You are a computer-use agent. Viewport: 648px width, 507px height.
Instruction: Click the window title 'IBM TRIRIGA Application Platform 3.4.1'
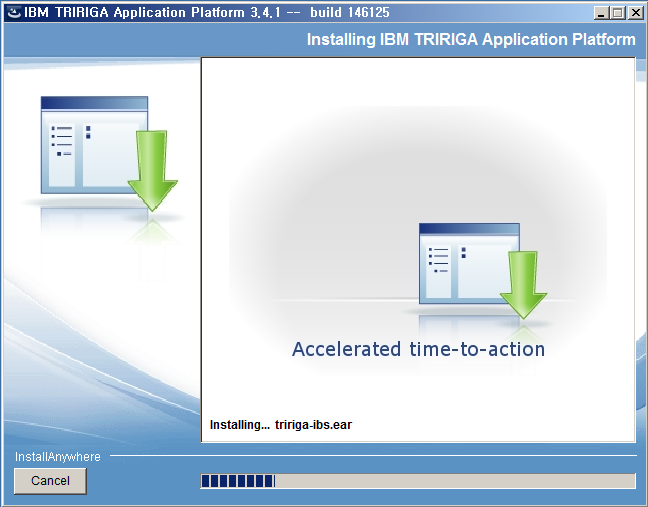click(152, 12)
